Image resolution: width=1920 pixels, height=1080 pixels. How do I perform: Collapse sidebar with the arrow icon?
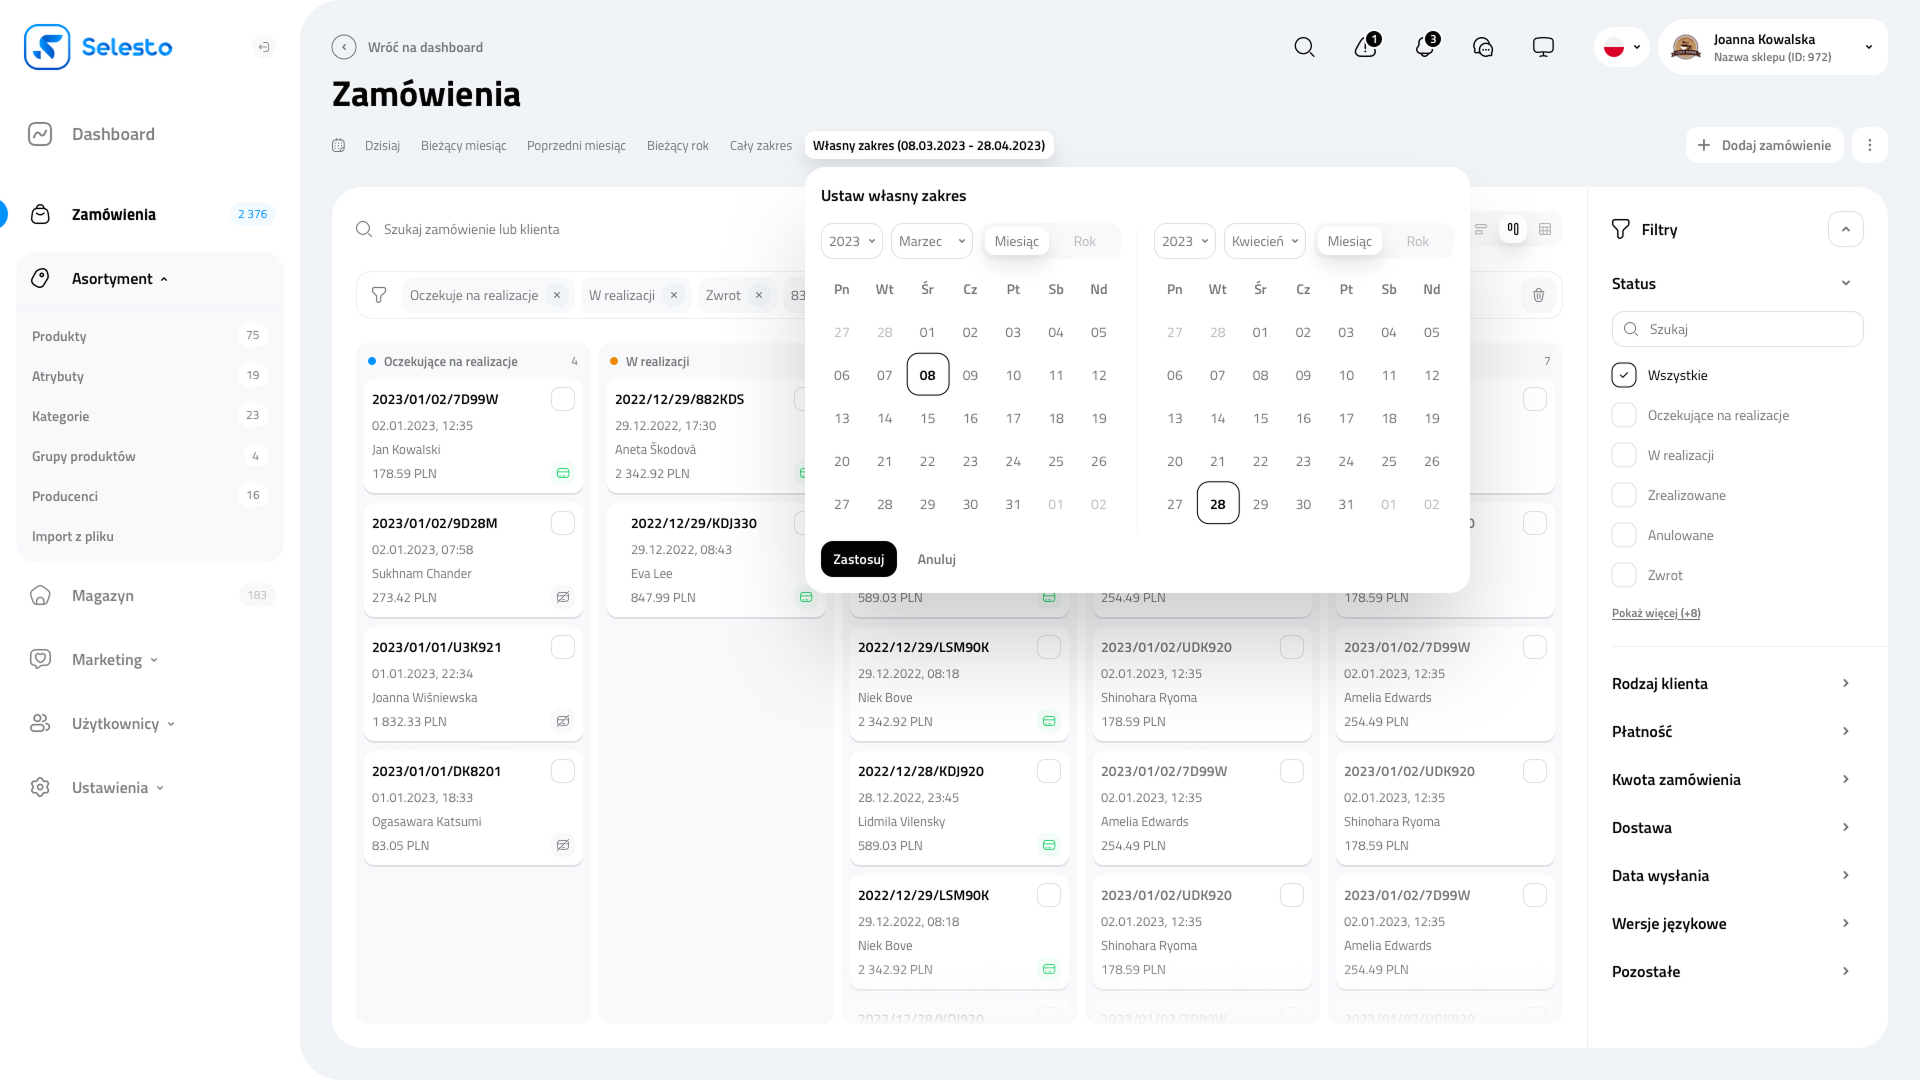pyautogui.click(x=263, y=47)
